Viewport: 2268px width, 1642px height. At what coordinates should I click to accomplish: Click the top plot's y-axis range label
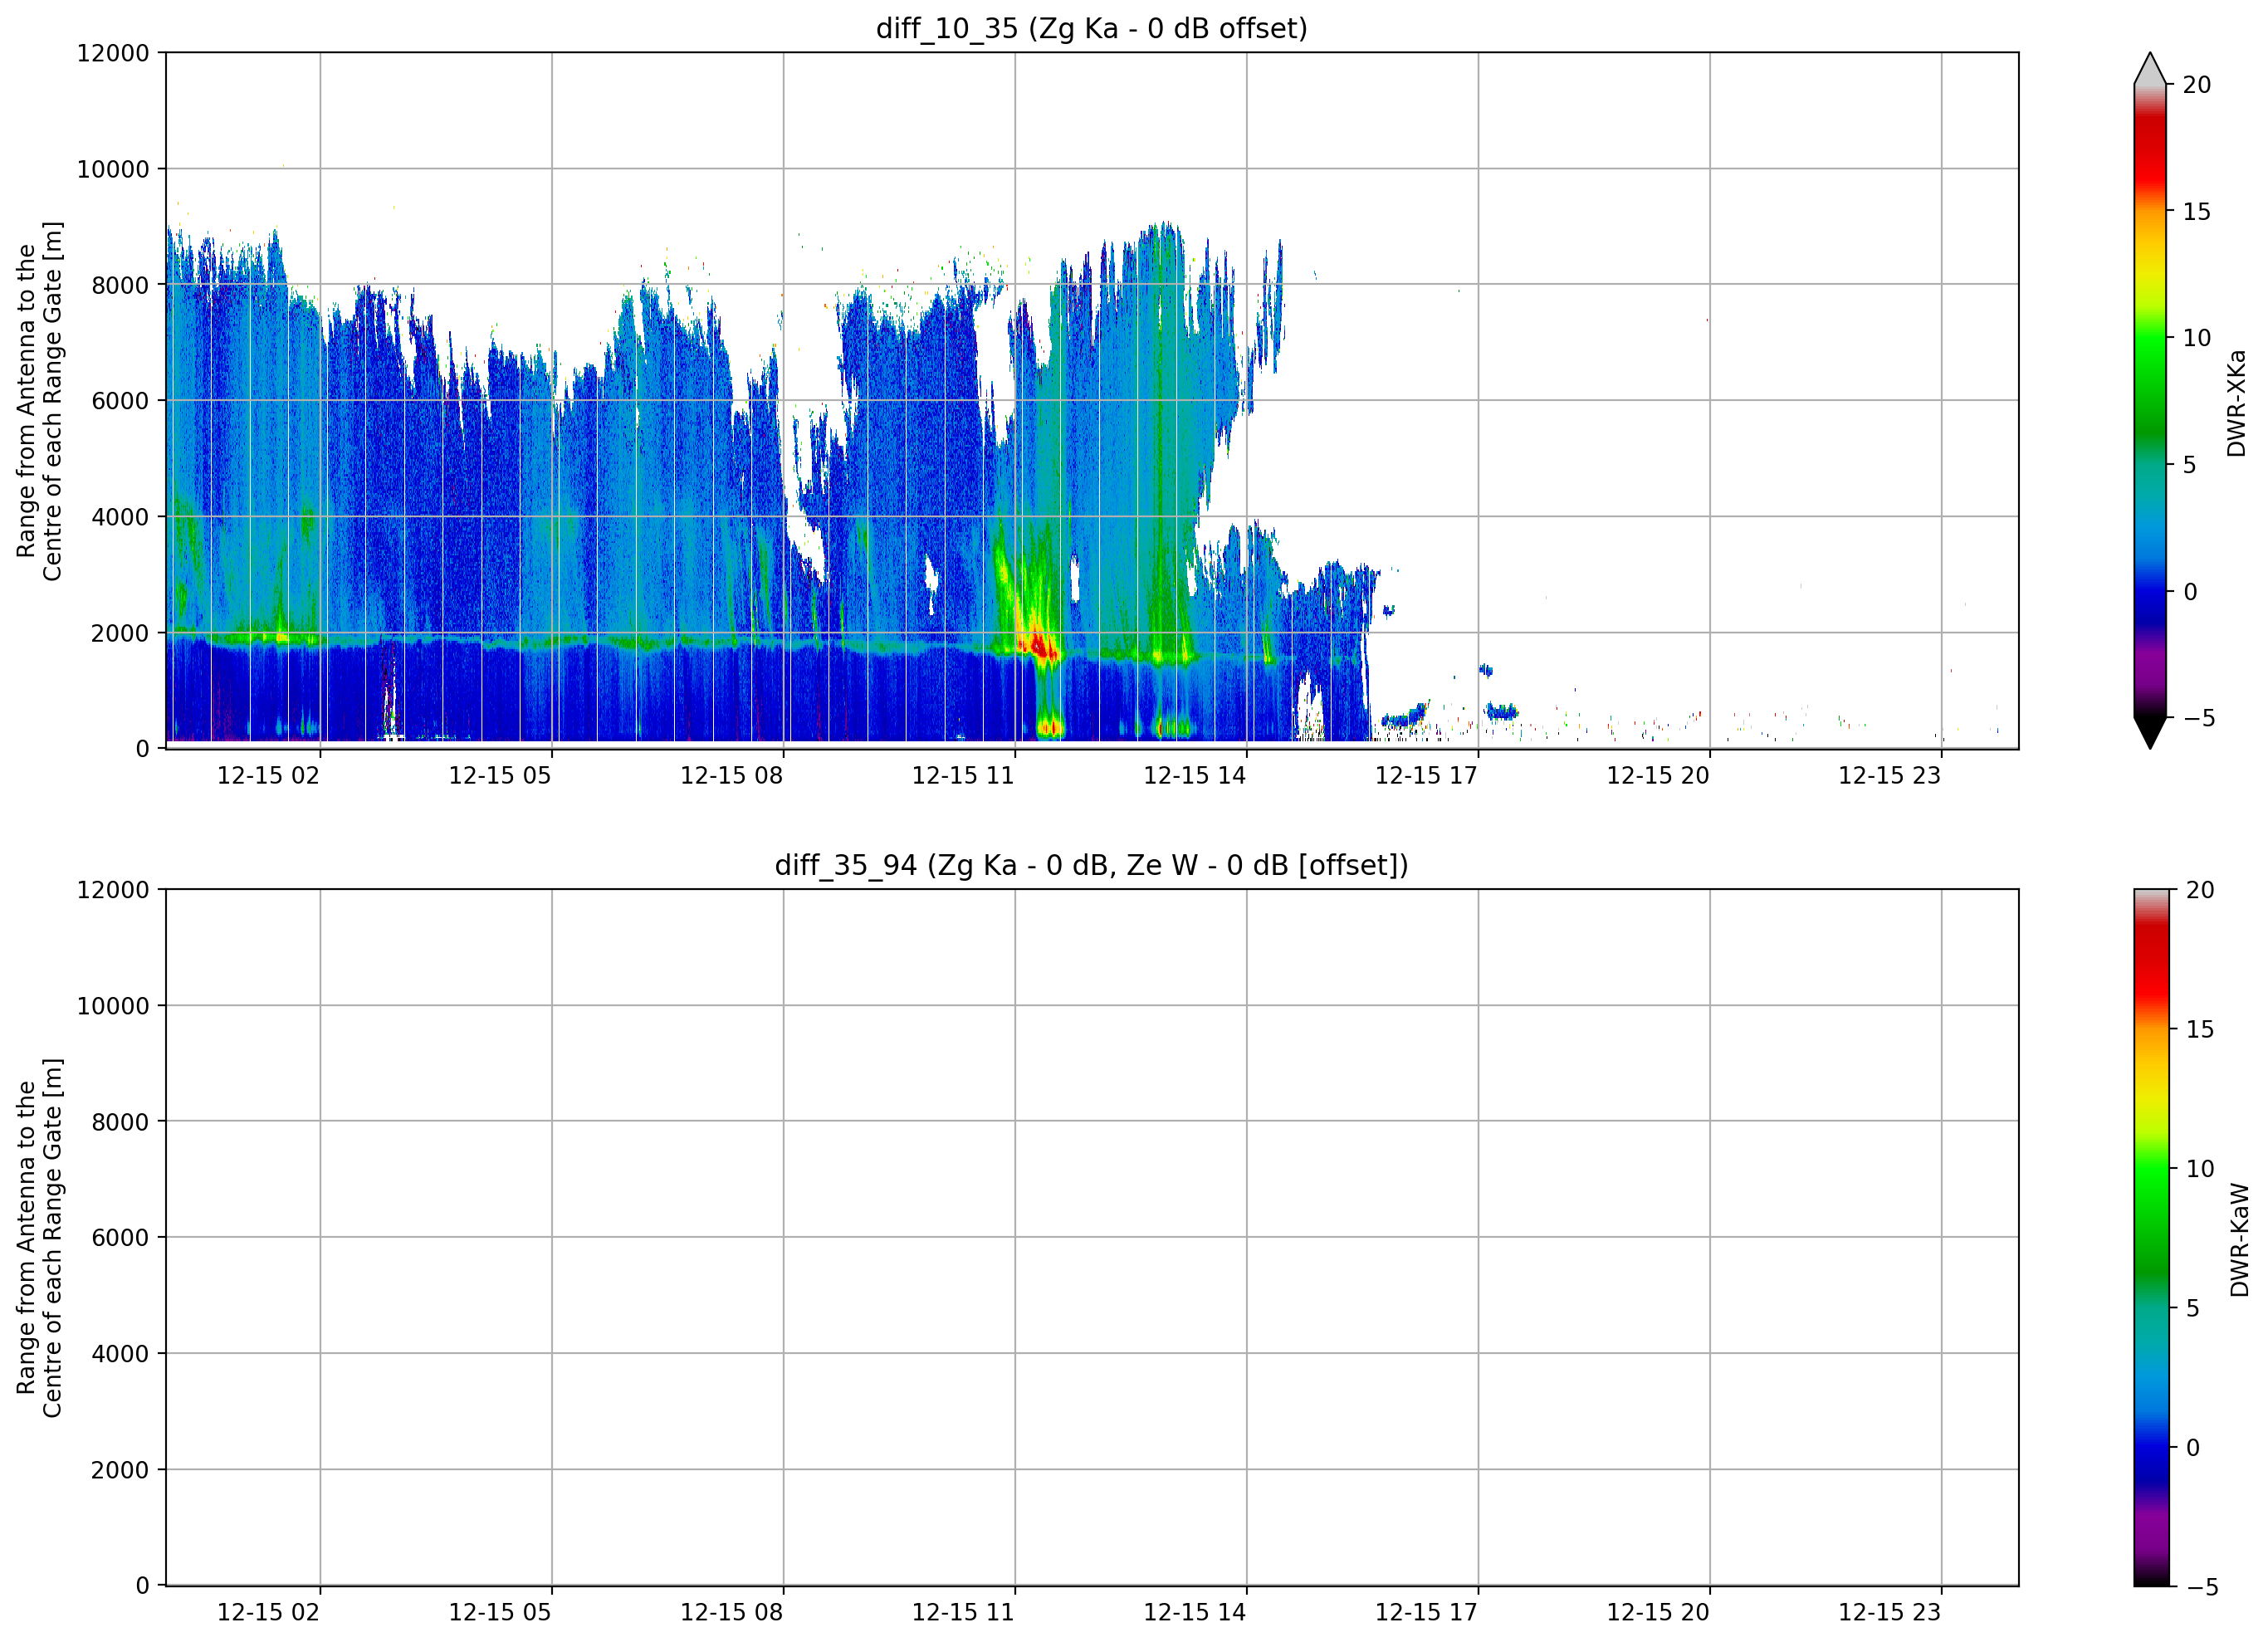tap(39, 401)
